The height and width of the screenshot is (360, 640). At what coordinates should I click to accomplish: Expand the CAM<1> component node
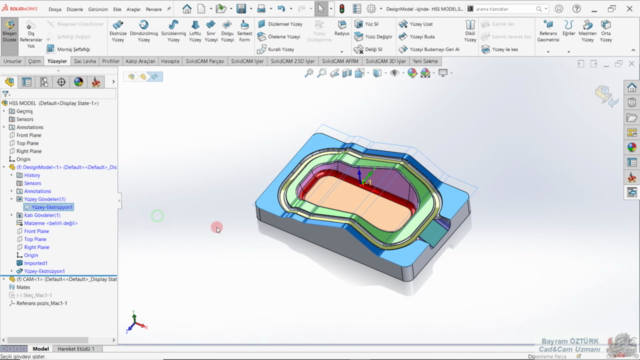4,279
